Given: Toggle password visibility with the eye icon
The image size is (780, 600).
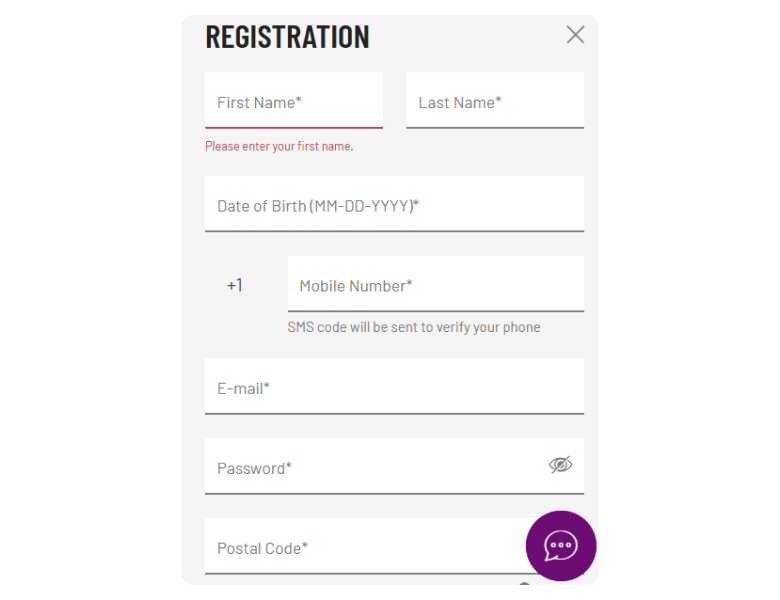Looking at the screenshot, I should tap(561, 464).
